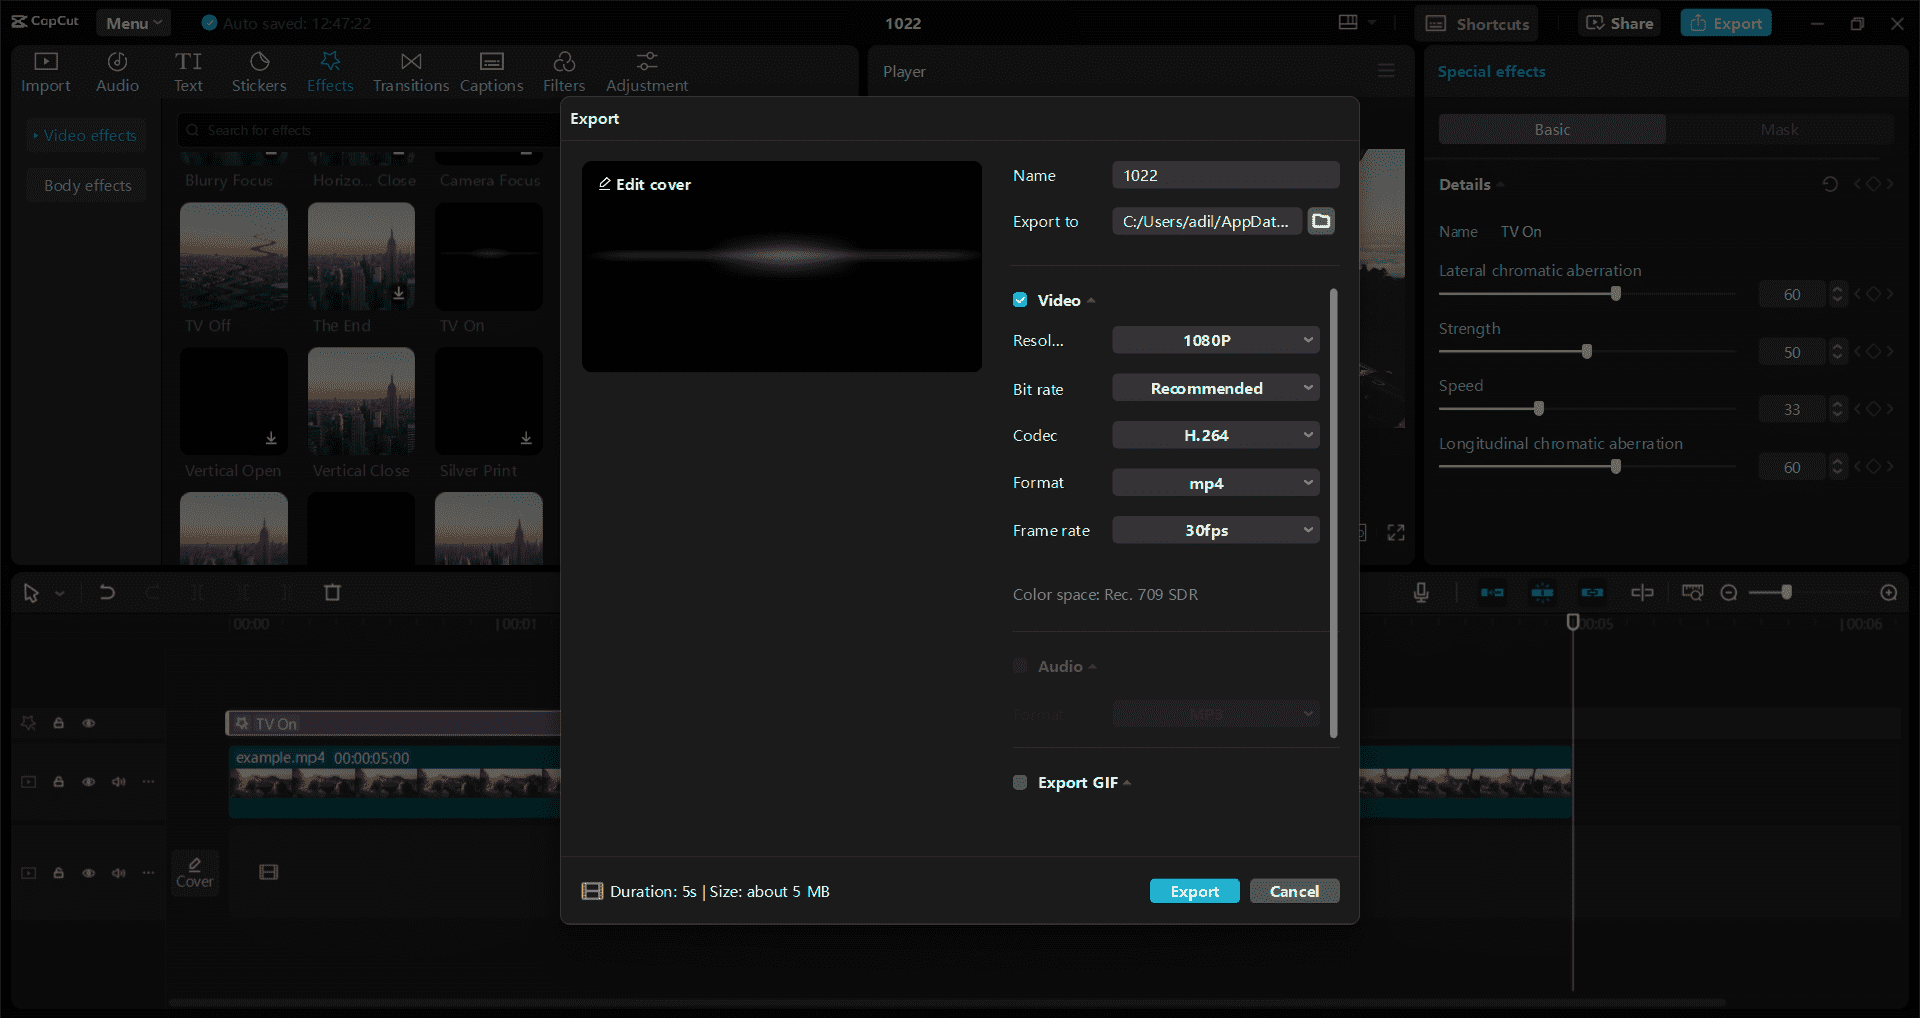Download the Vertical Open effect
1920x1018 pixels.
271,438
